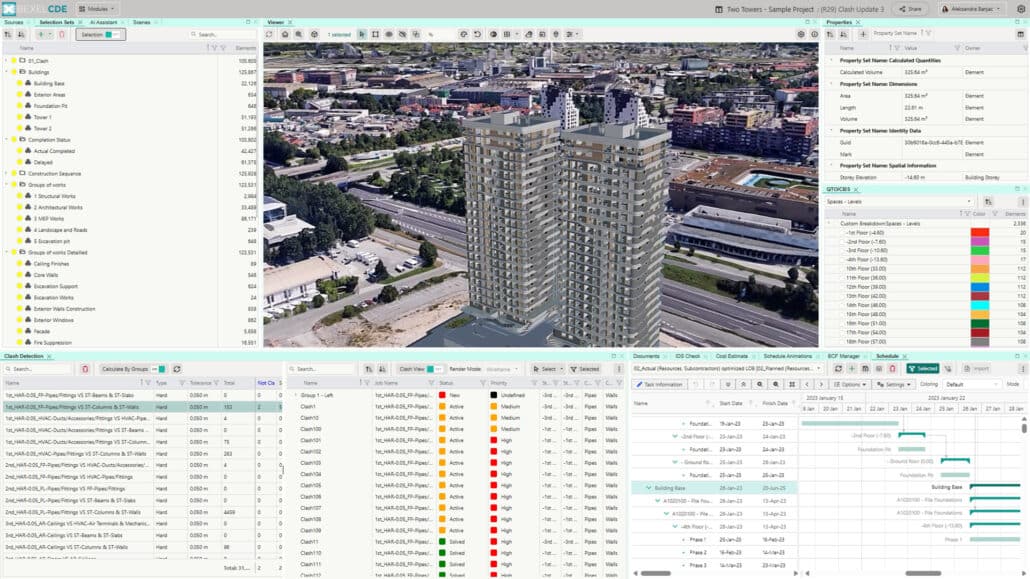Click the Task Information button
This screenshot has height=579, width=1030.
pos(660,384)
